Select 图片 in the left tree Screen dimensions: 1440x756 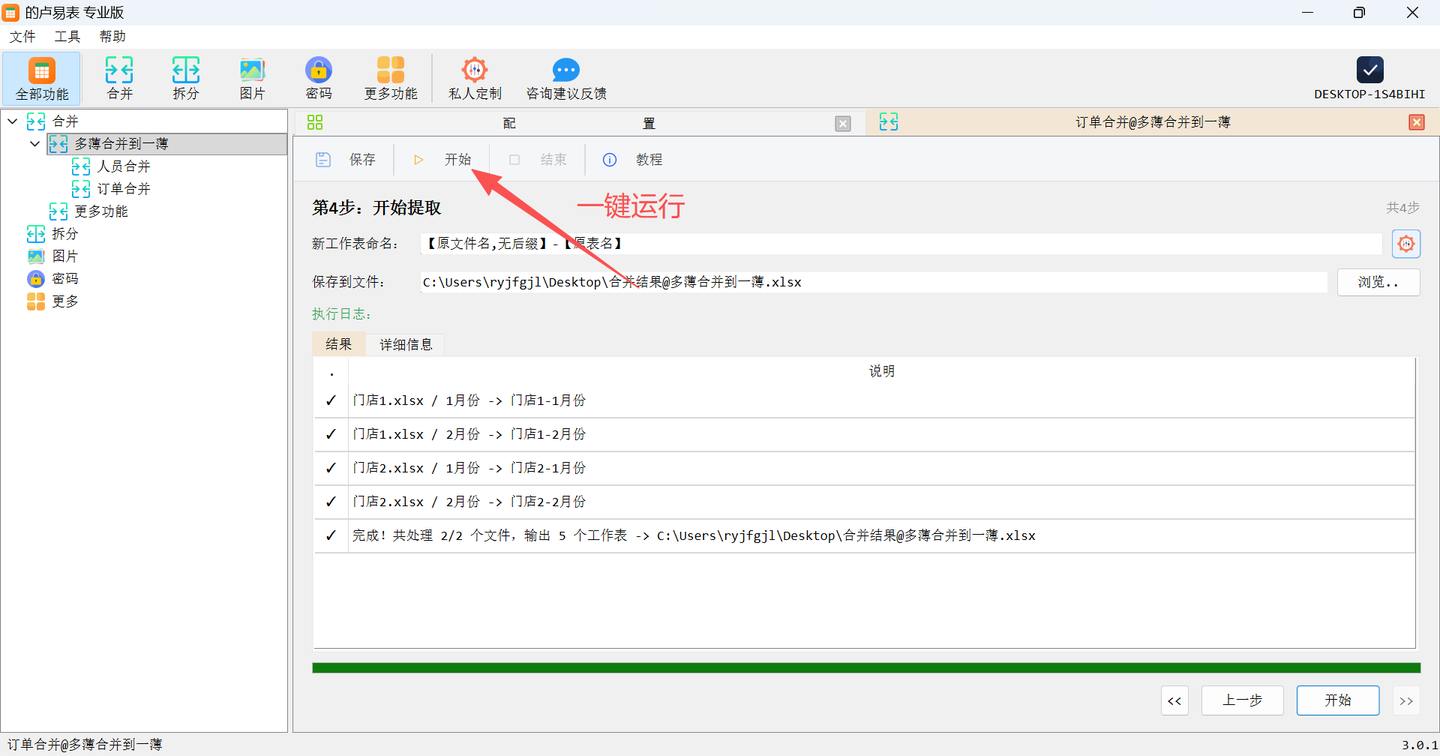(x=65, y=256)
